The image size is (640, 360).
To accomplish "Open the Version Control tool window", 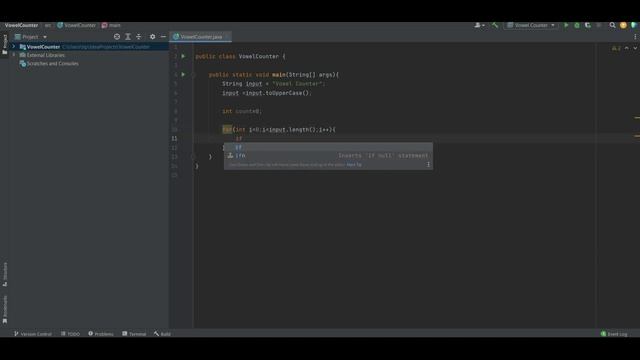I will click(33, 334).
